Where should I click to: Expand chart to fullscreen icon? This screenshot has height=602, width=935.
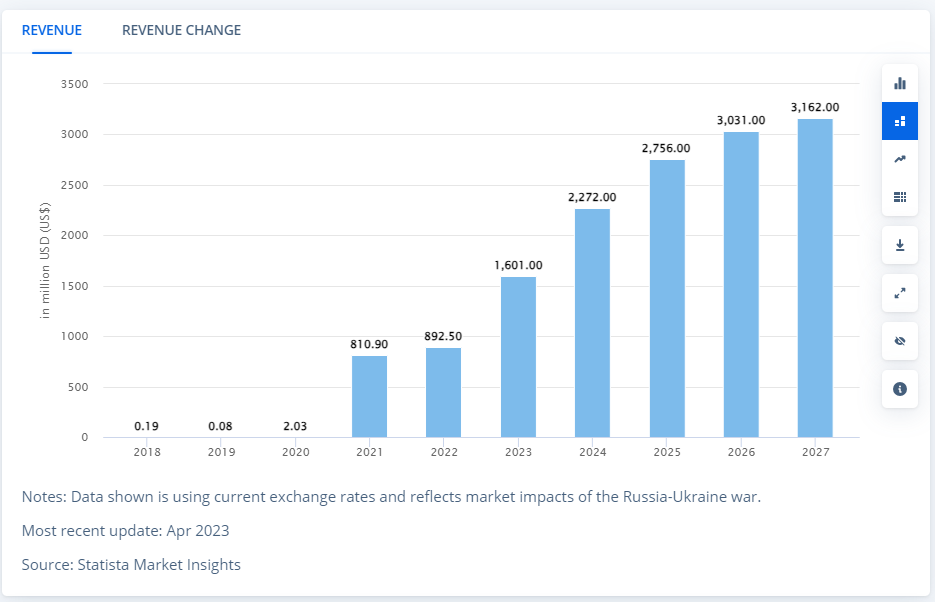tap(900, 293)
